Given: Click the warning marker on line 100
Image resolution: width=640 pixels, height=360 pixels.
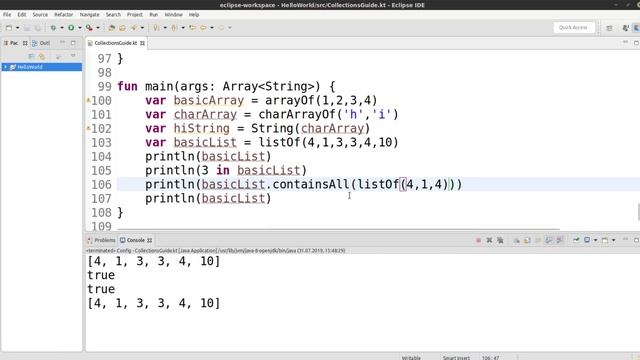Looking at the screenshot, I should click(88, 100).
